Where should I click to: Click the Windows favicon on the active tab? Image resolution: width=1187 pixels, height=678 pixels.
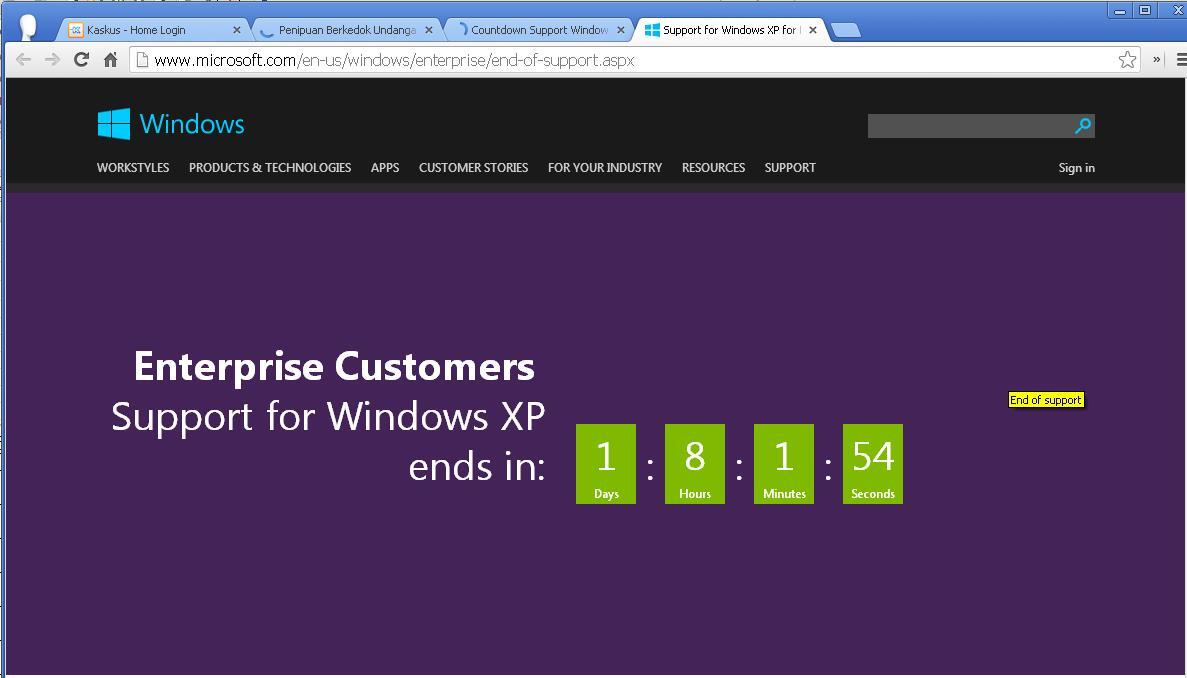pyautogui.click(x=652, y=30)
